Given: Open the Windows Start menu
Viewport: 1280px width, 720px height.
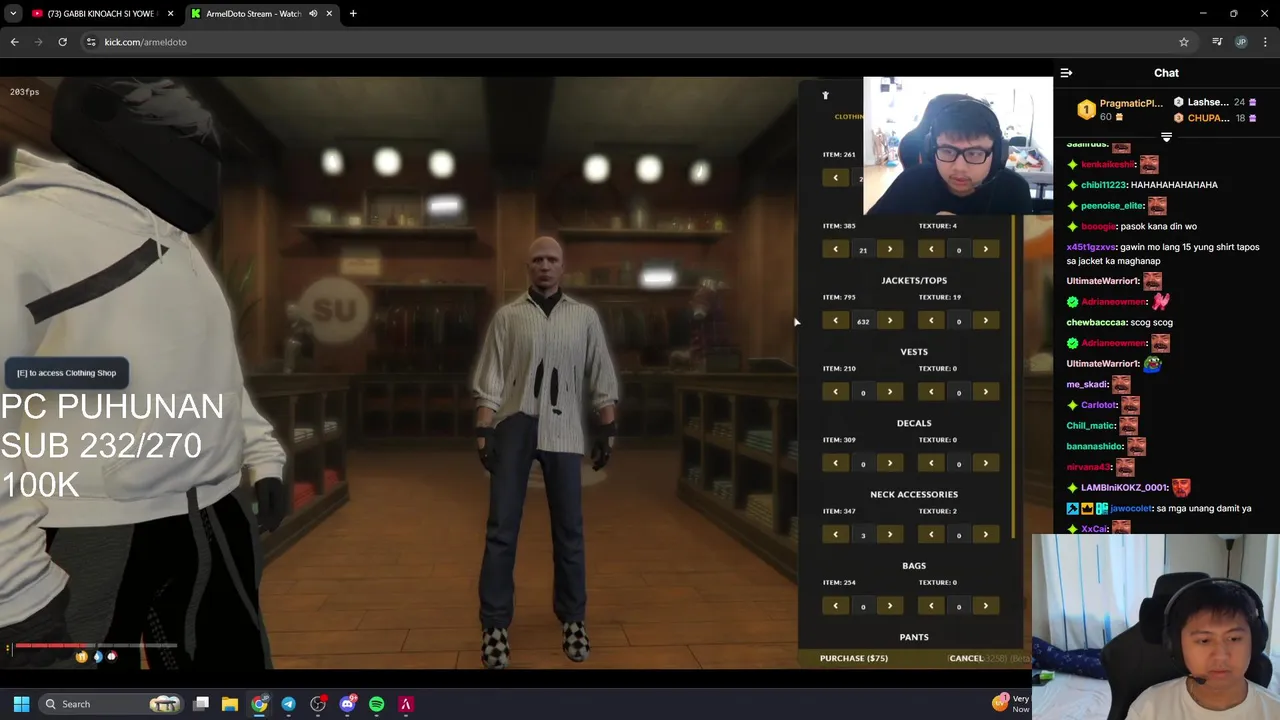Looking at the screenshot, I should [21, 704].
